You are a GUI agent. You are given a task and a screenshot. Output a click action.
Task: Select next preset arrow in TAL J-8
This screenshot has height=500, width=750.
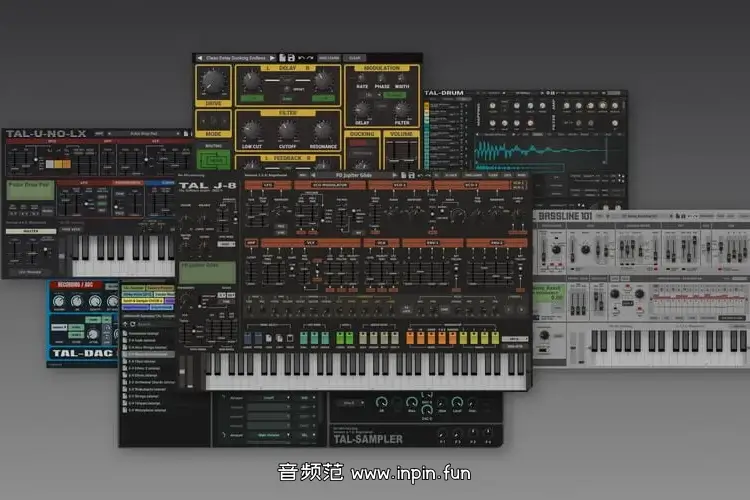394,176
